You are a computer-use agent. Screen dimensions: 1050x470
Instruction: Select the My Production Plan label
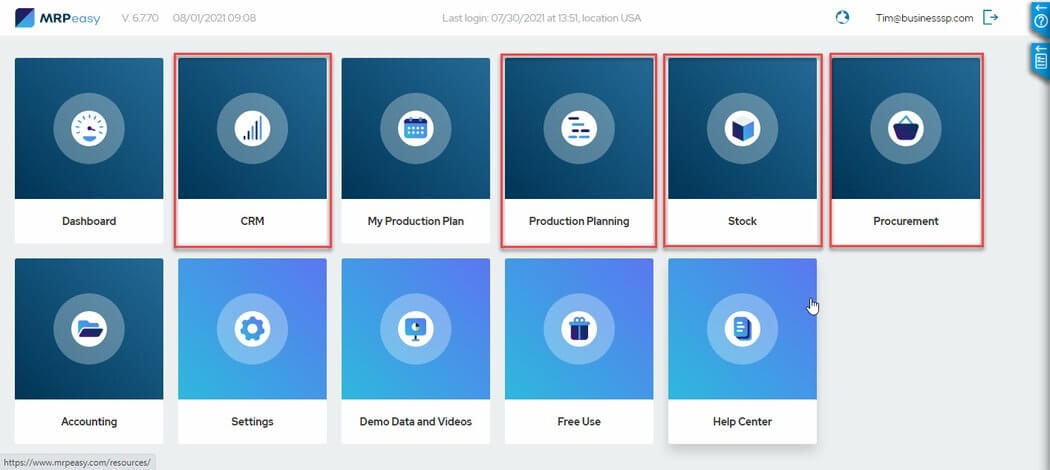click(x=416, y=221)
